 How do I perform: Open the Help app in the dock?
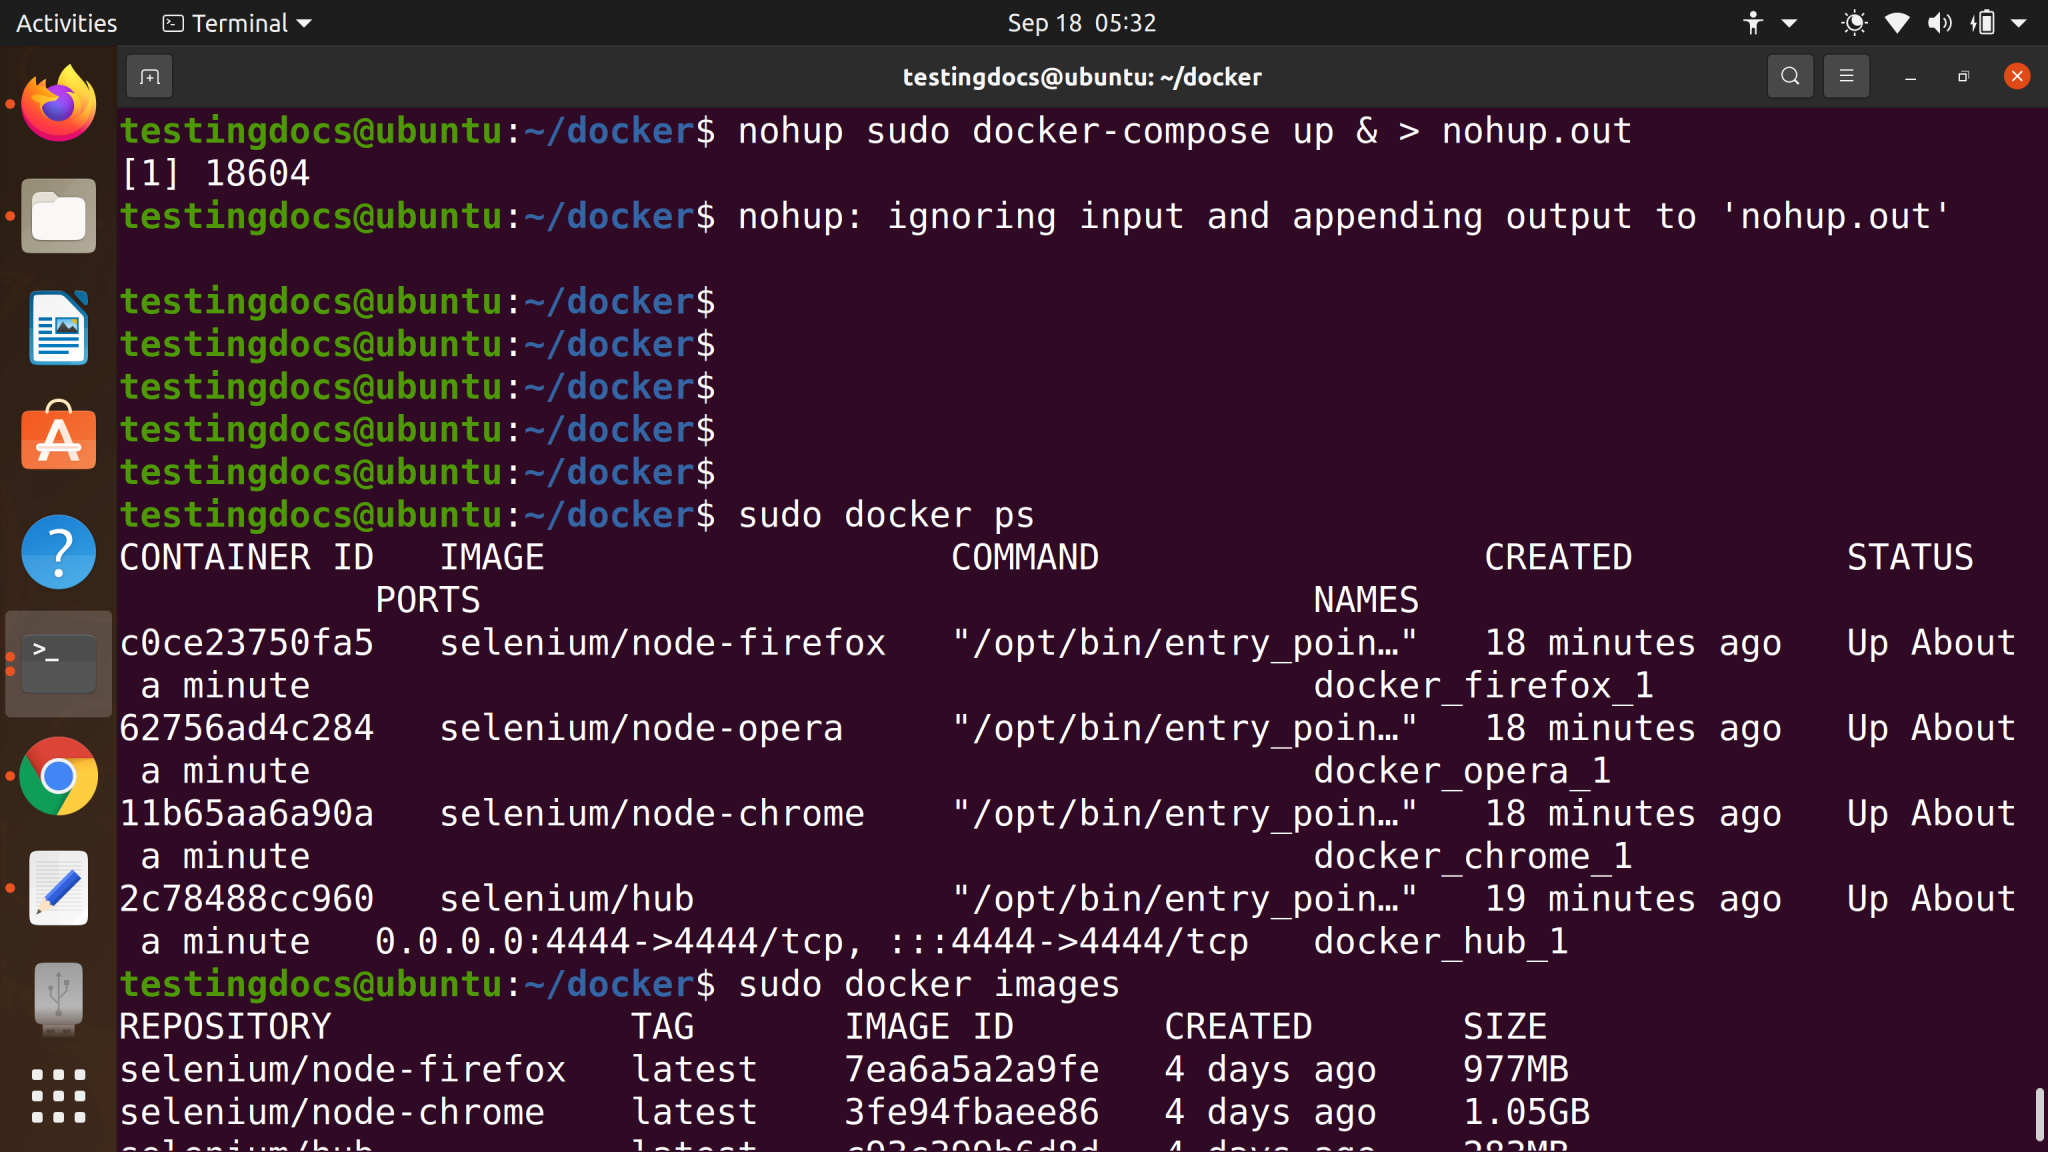(x=58, y=551)
